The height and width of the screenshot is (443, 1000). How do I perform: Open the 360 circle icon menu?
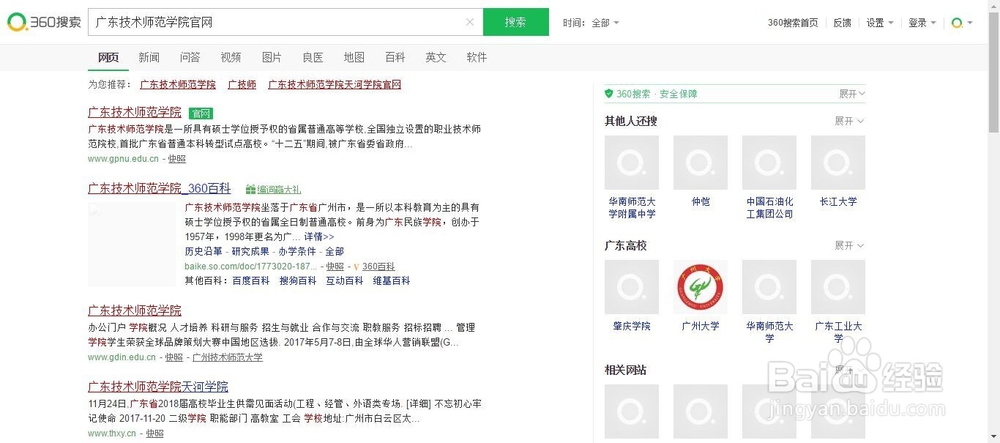point(962,23)
